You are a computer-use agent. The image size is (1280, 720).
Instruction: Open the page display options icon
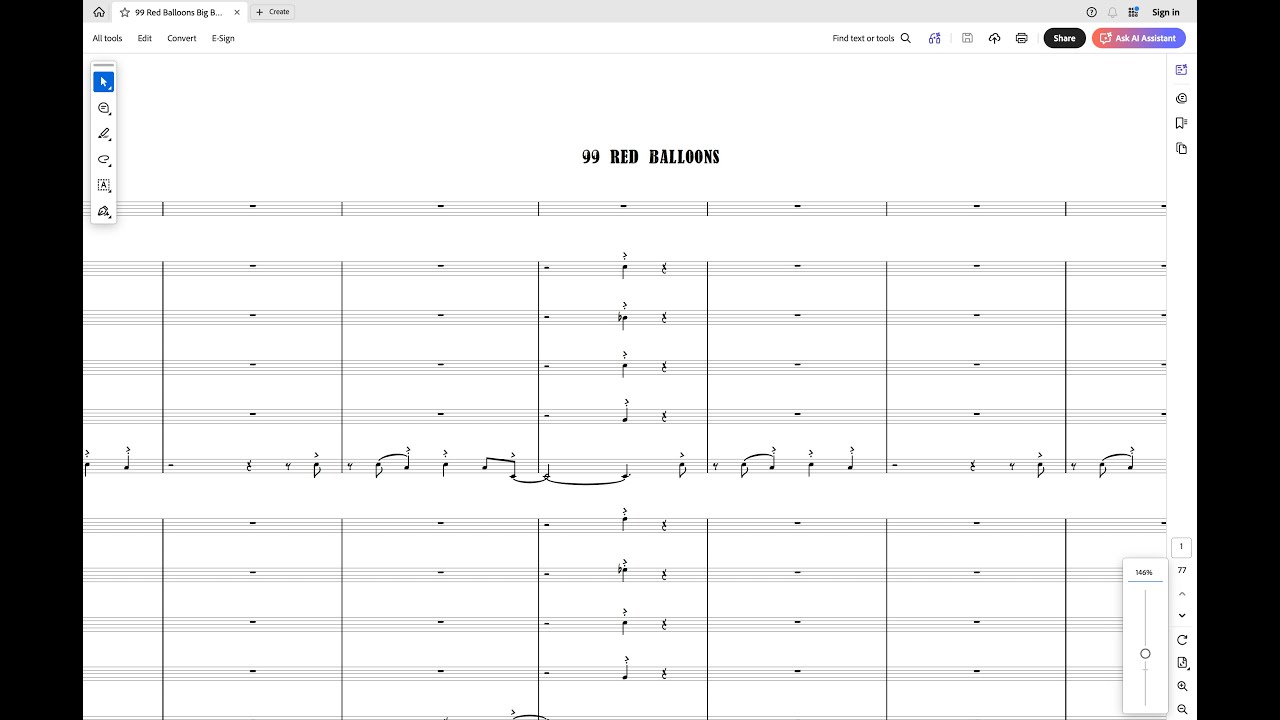[1182, 663]
